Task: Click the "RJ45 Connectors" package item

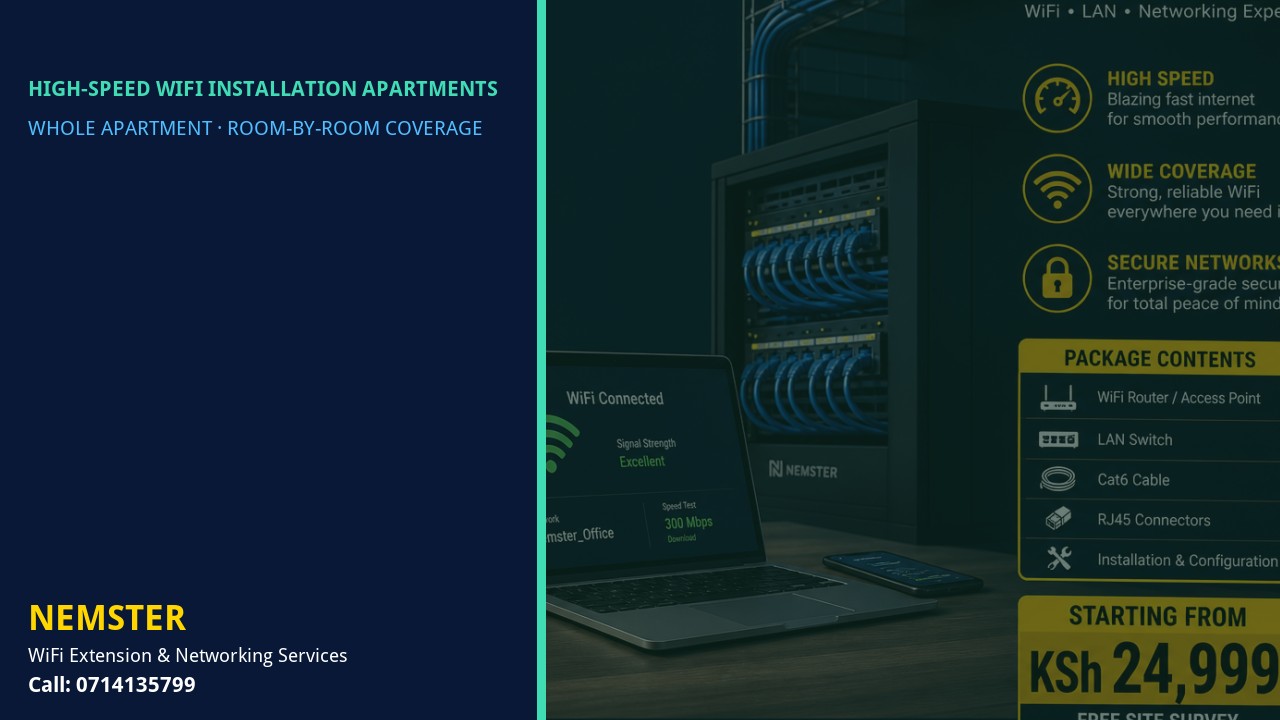Action: click(1153, 520)
